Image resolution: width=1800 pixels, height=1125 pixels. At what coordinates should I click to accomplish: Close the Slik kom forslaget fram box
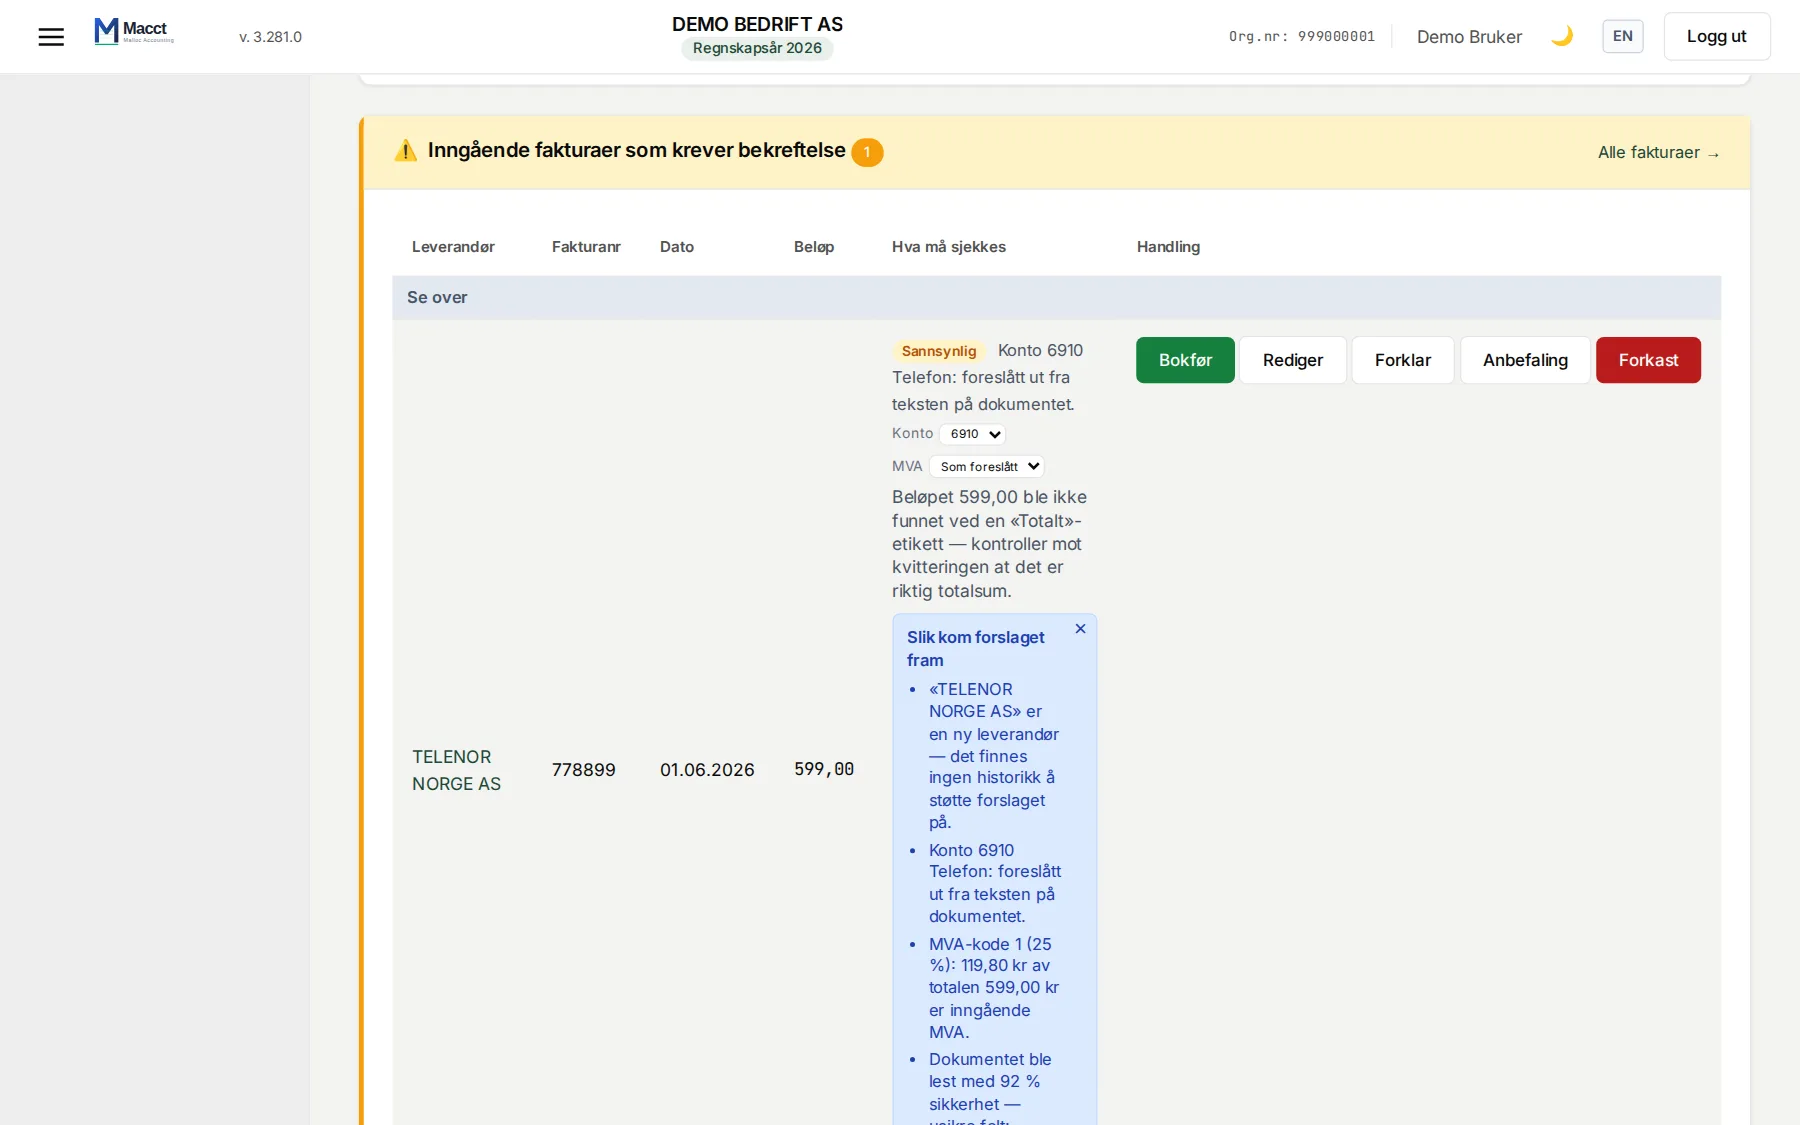click(1080, 629)
